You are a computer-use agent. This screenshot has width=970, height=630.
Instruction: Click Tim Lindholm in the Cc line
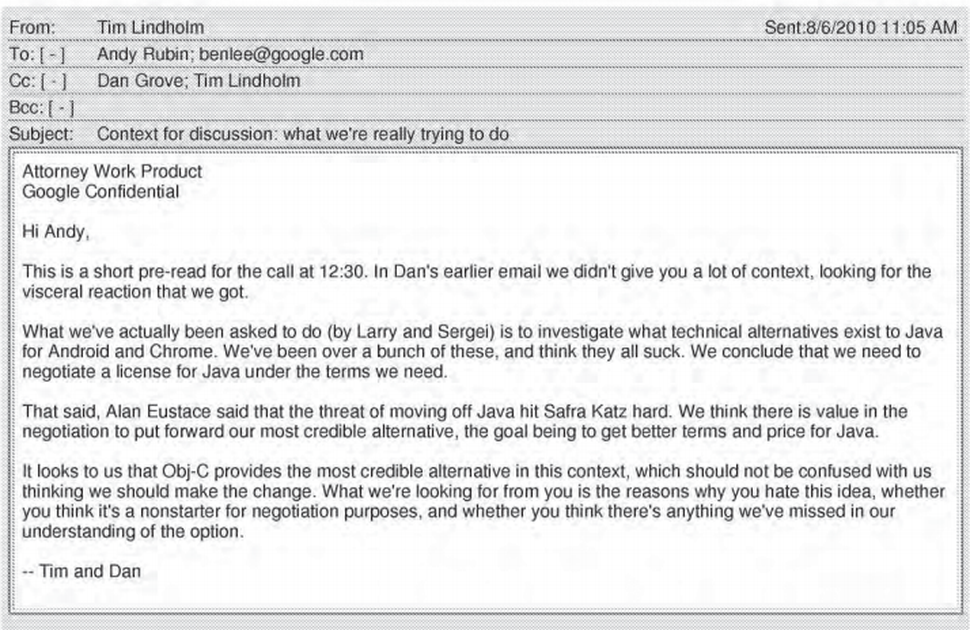pos(247,81)
